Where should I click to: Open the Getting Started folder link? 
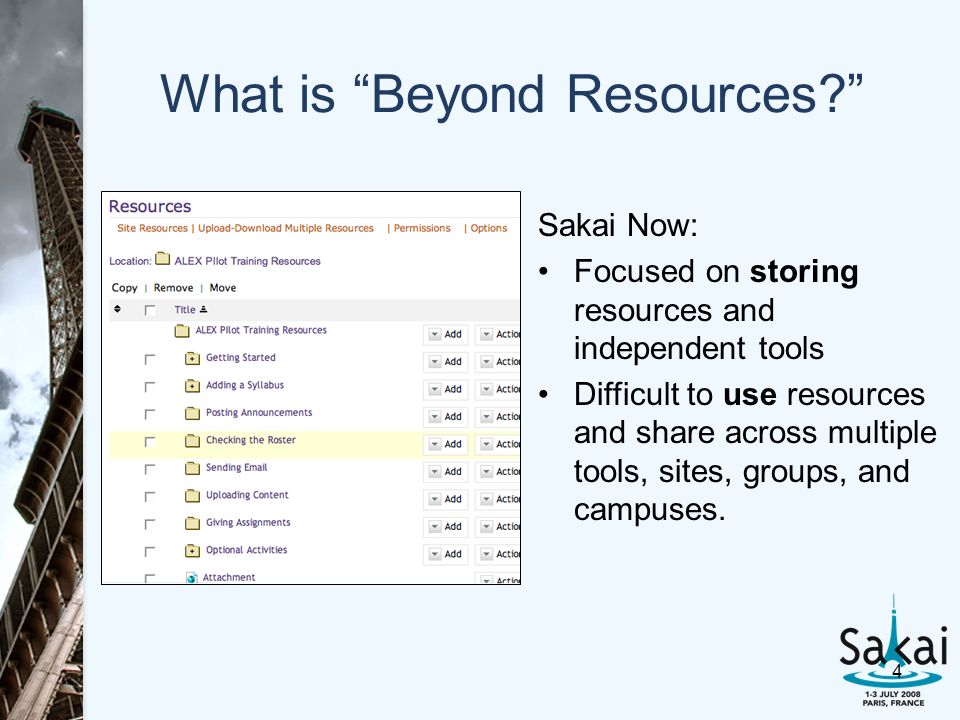(x=241, y=358)
